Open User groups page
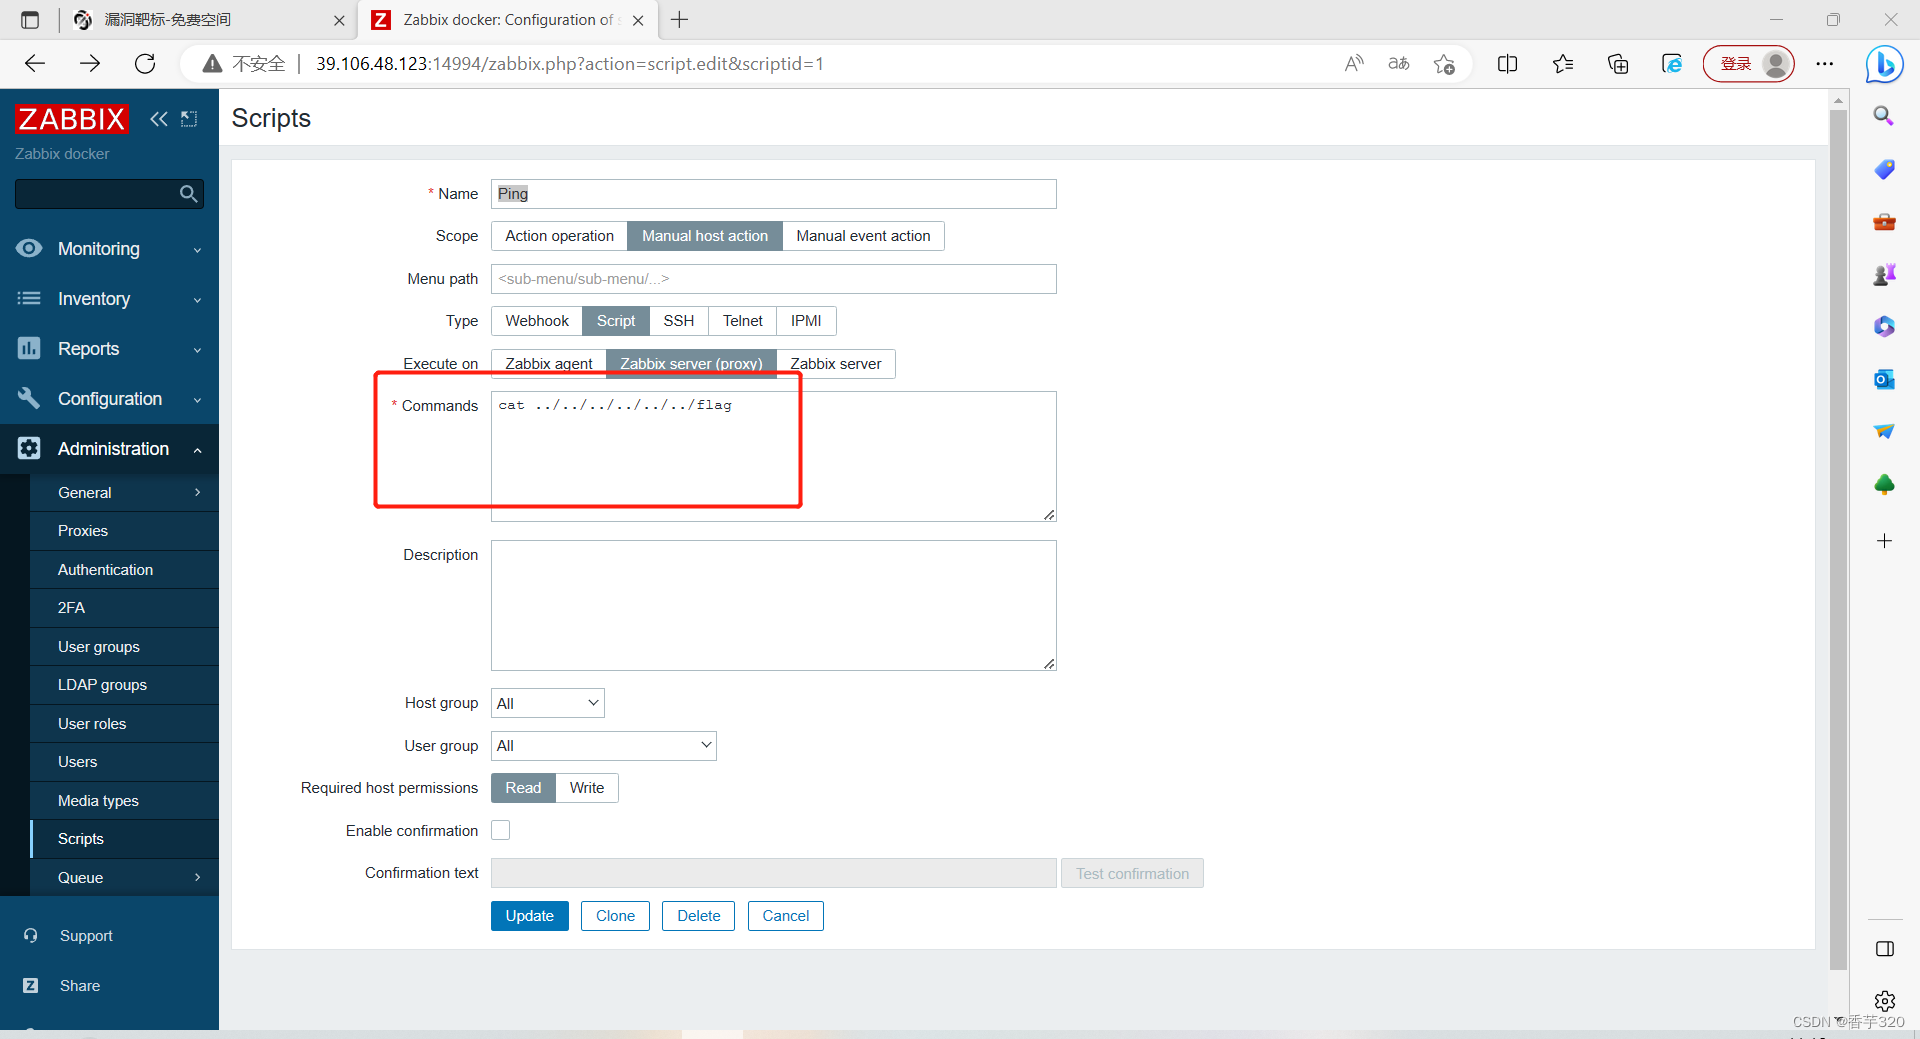The height and width of the screenshot is (1039, 1920). (124, 647)
